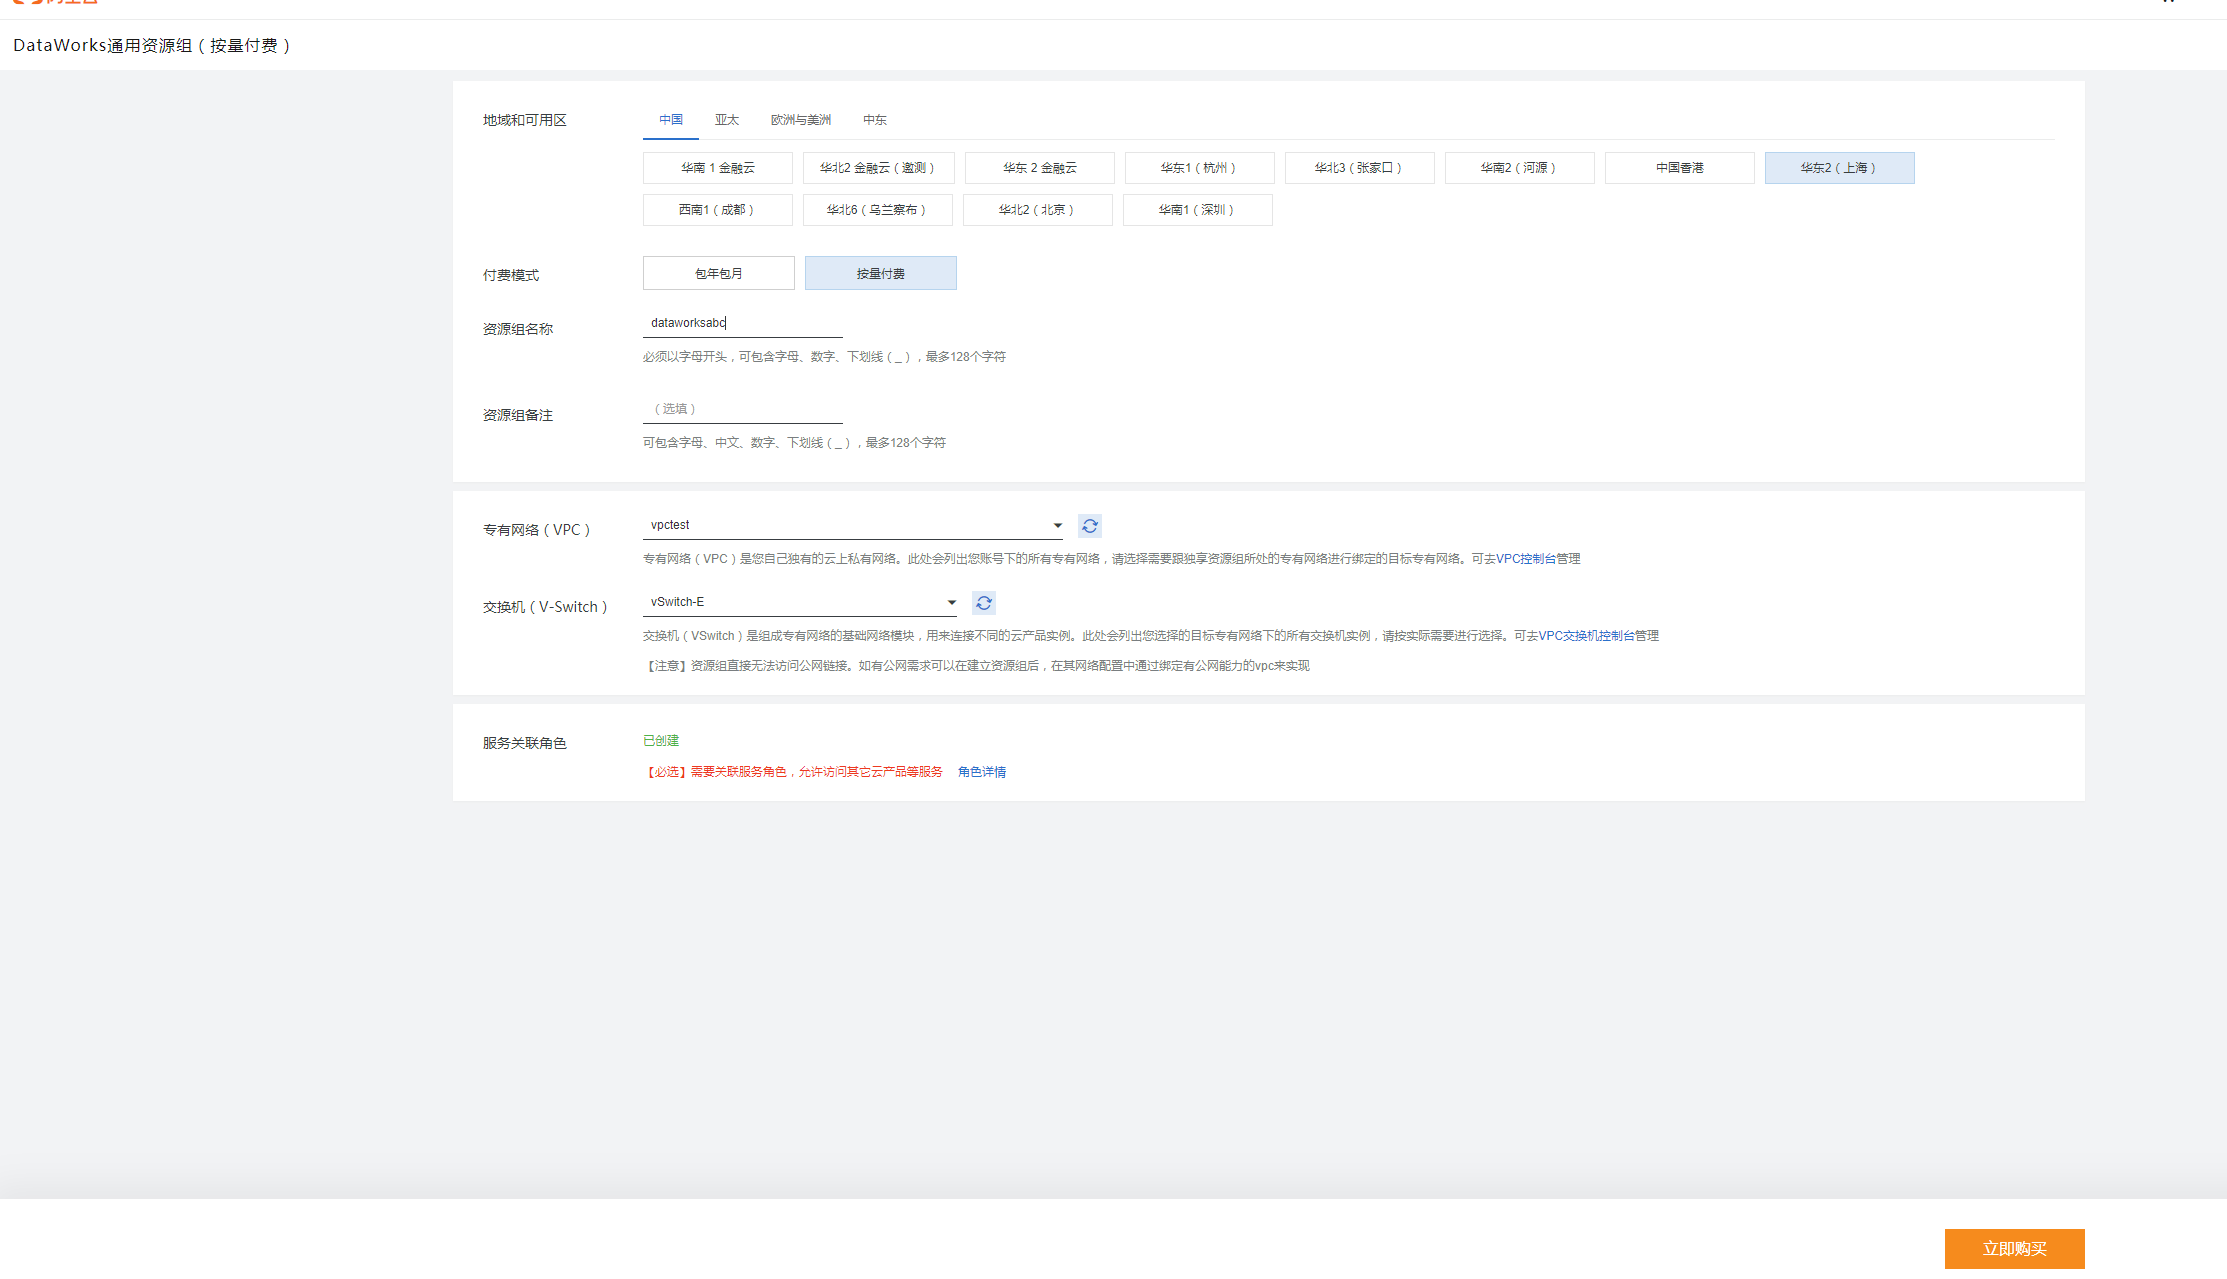The width and height of the screenshot is (2227, 1279).
Task: Switch payment mode to 包年包月
Action: (x=718, y=272)
